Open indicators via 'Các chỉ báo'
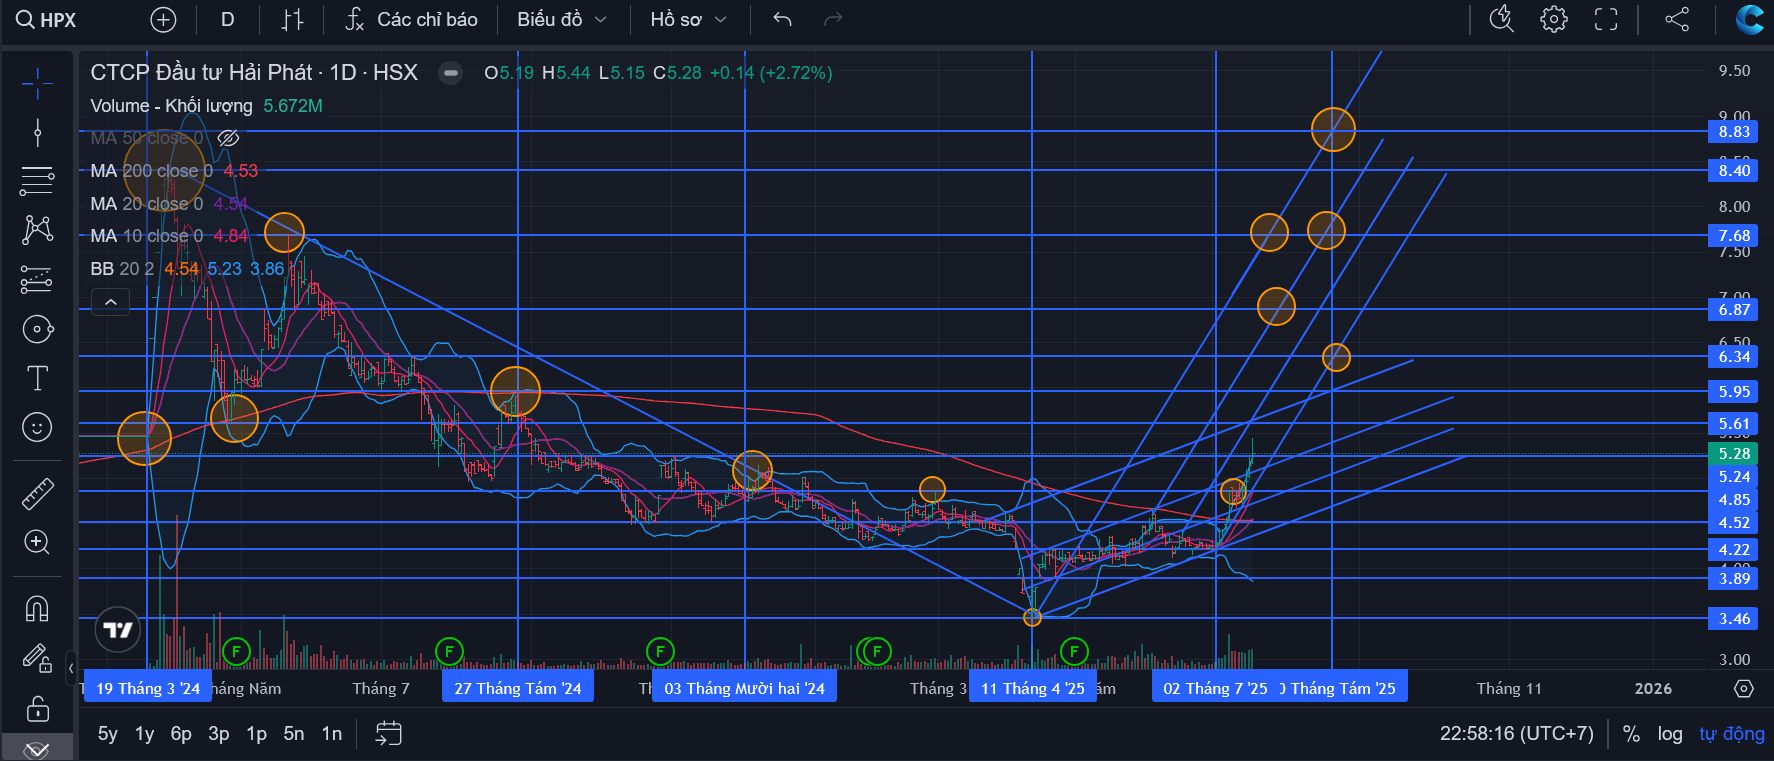The image size is (1774, 761). coord(411,20)
